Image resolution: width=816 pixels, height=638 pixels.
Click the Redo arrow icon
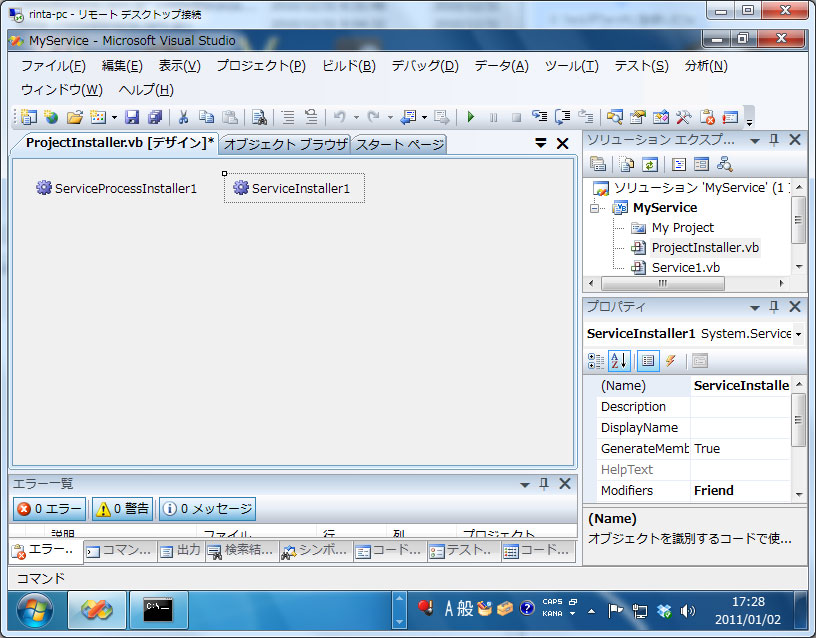pyautogui.click(x=373, y=117)
